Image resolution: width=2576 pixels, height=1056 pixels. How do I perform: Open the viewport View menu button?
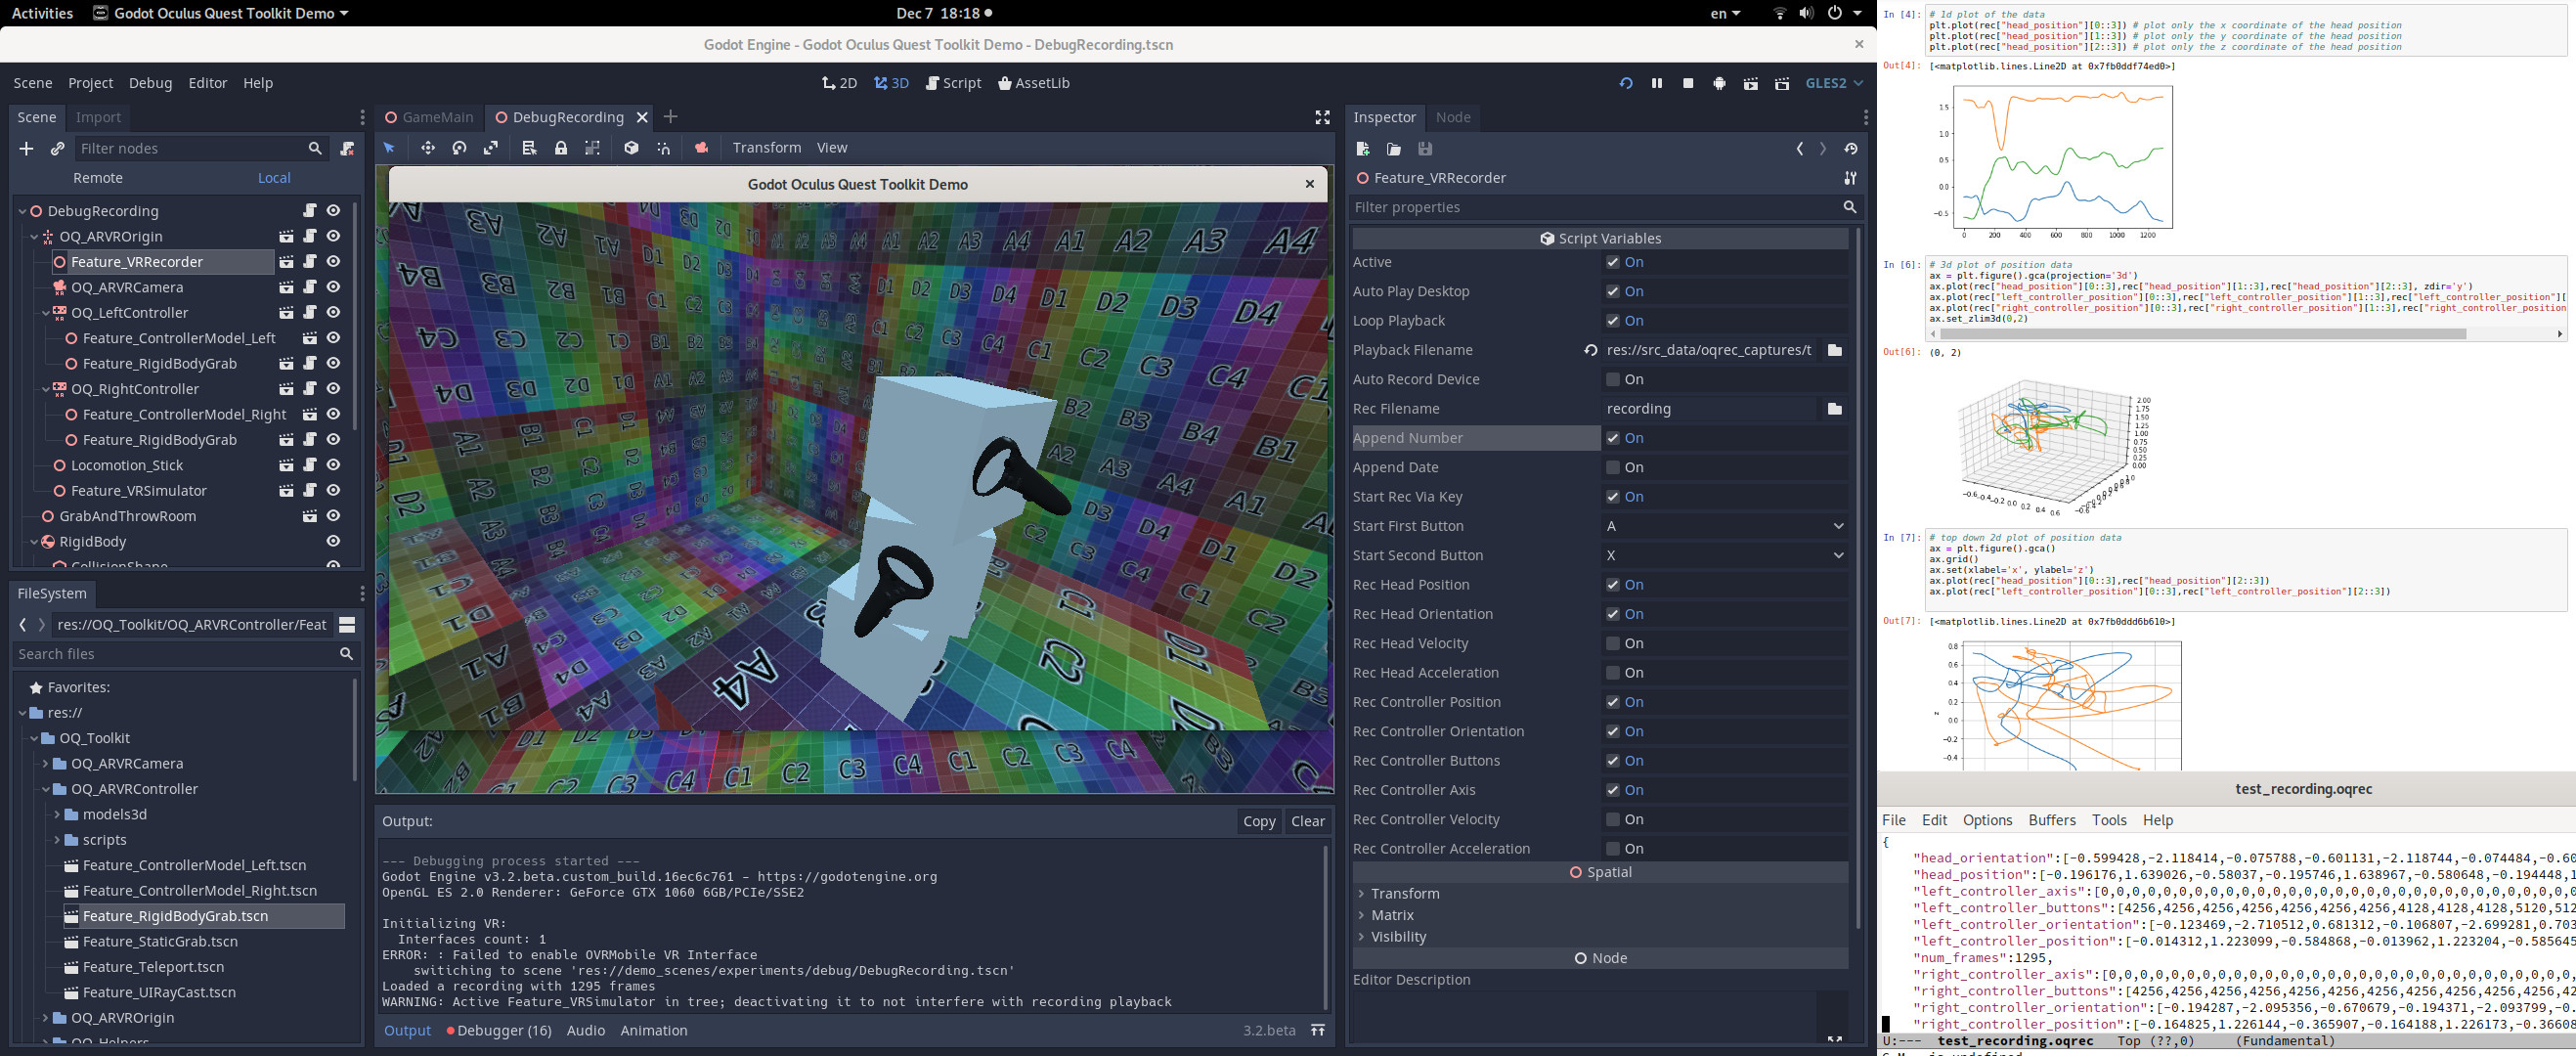(x=831, y=148)
